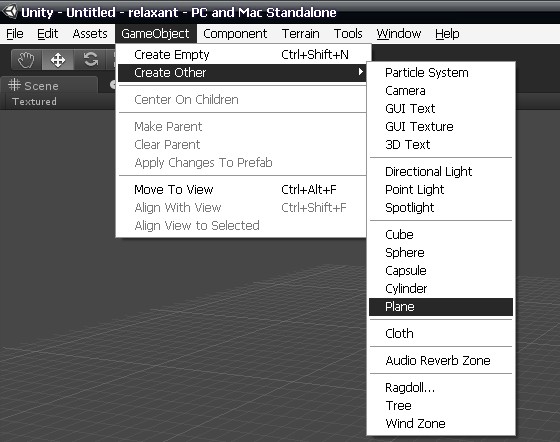
Task: Open the Ragdoll... wizard
Action: [441, 388]
